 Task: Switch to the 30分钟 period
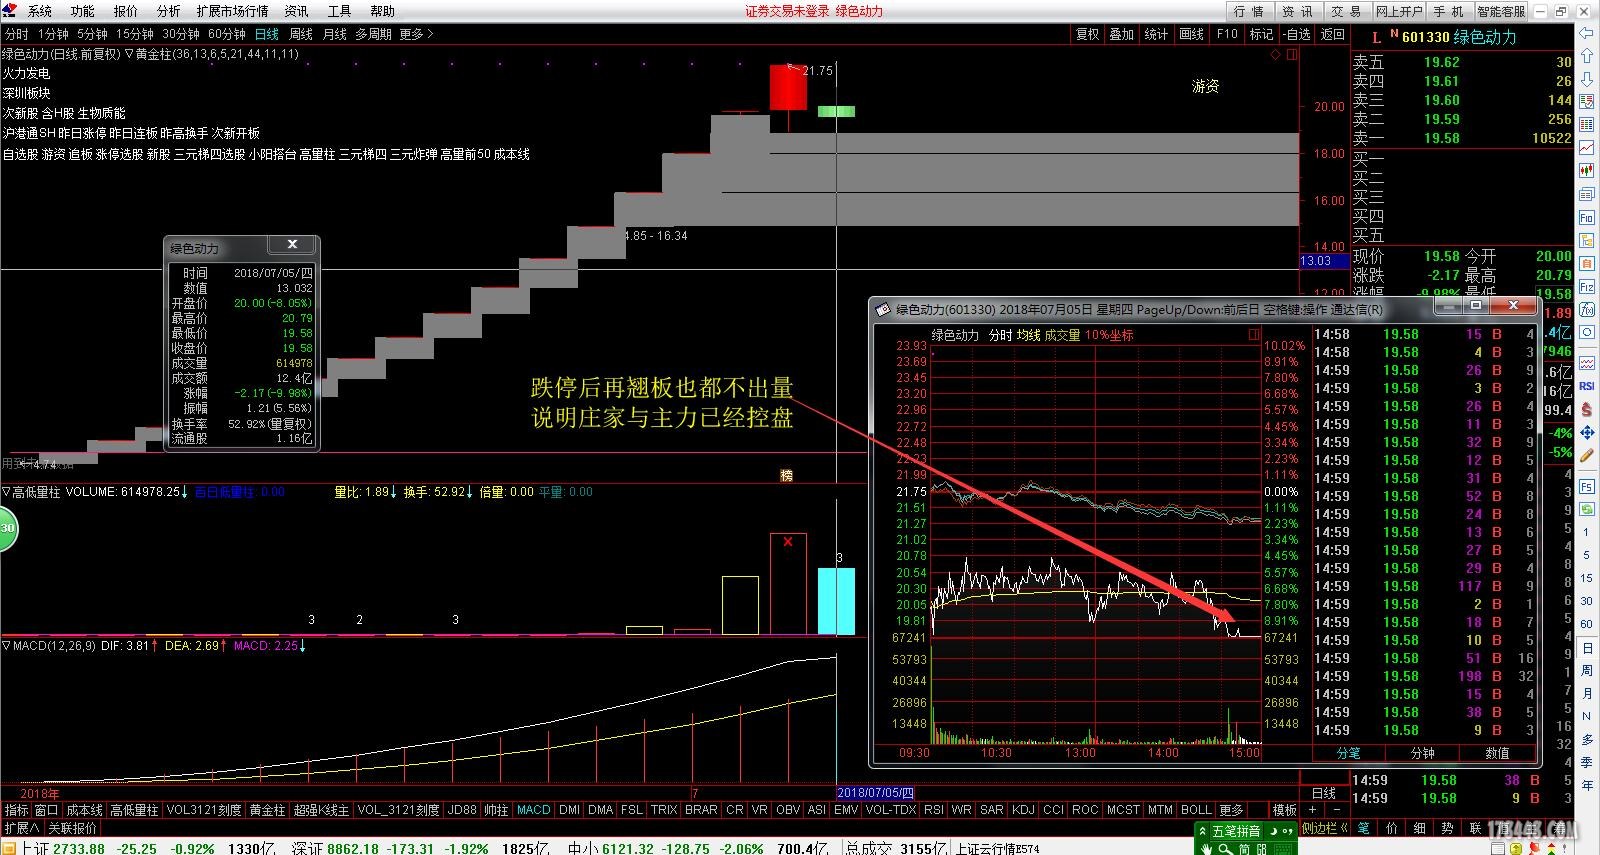181,34
